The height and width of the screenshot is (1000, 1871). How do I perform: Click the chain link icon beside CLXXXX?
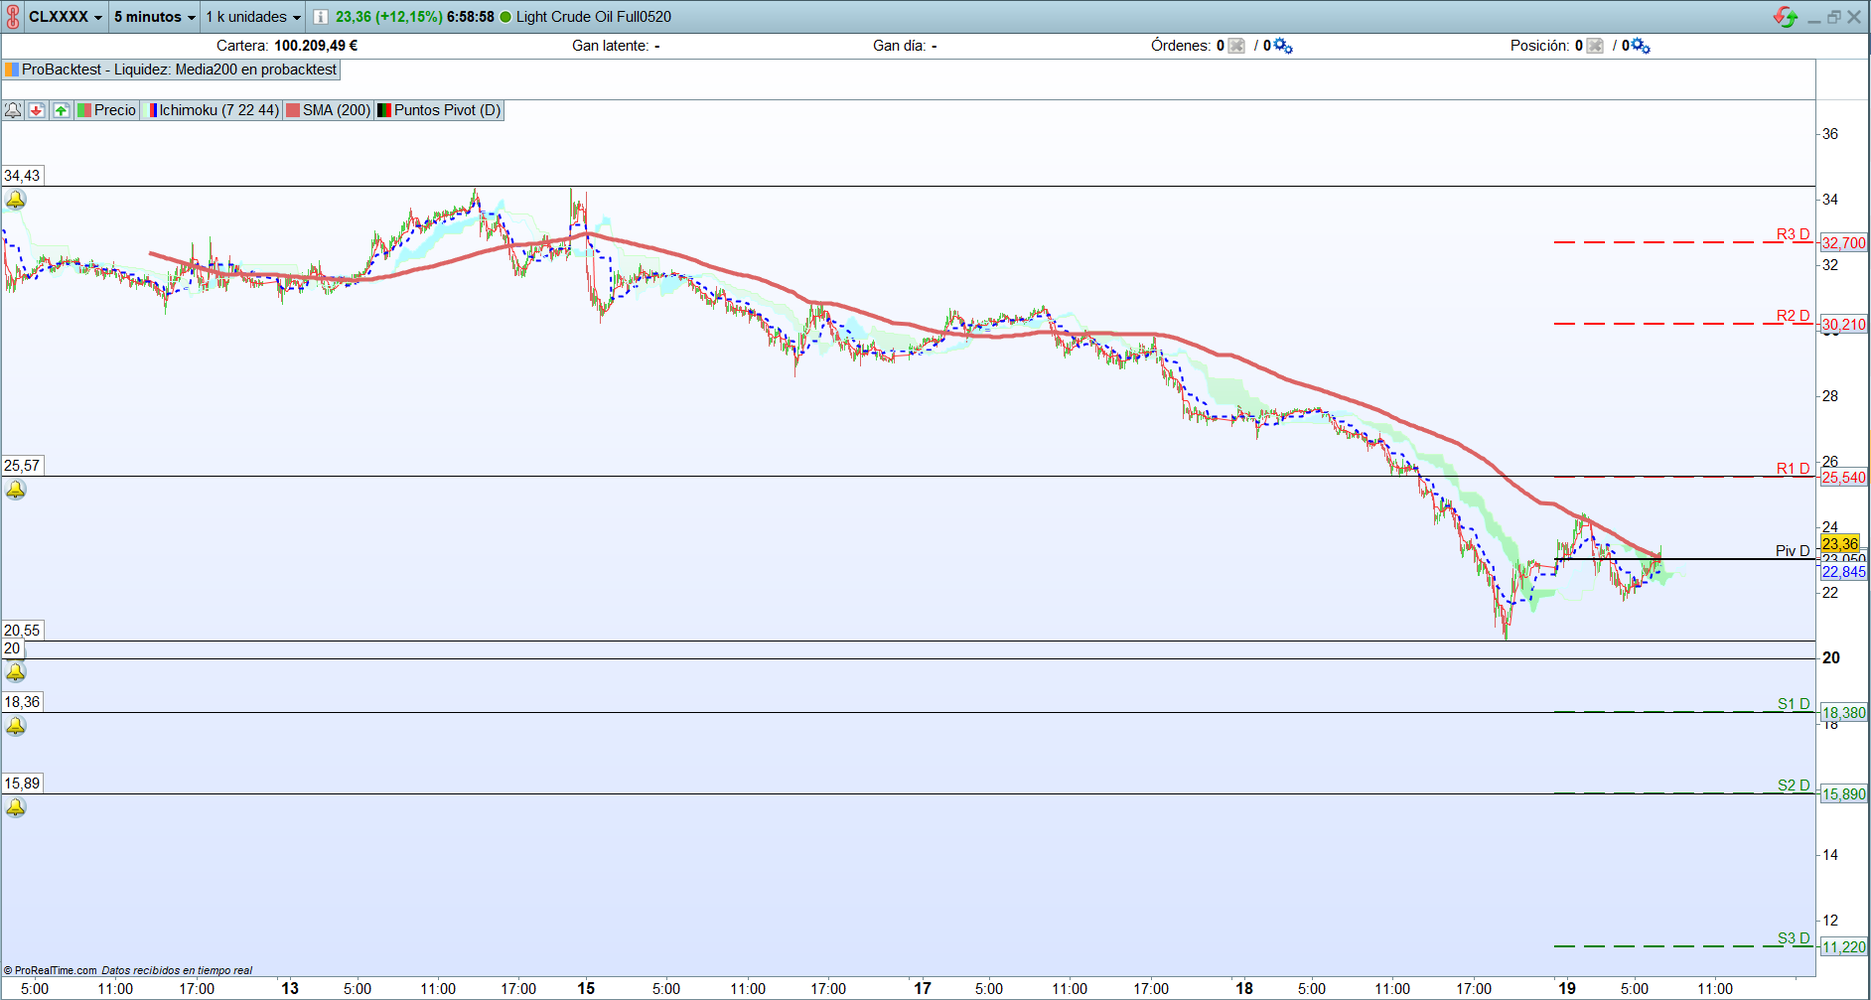(13, 17)
